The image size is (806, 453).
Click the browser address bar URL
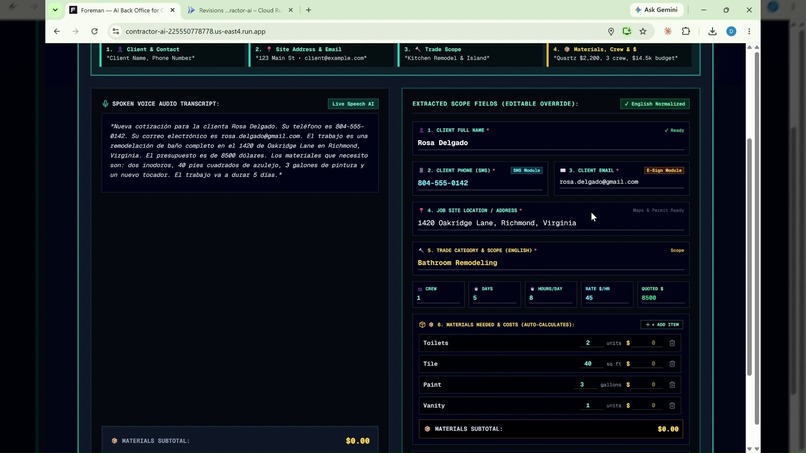(x=196, y=31)
